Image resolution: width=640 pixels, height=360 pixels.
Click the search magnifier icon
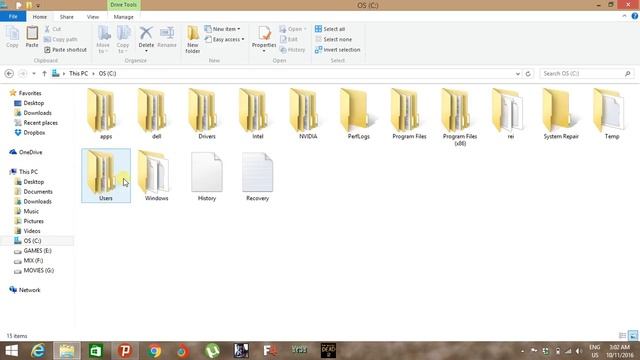tap(628, 73)
